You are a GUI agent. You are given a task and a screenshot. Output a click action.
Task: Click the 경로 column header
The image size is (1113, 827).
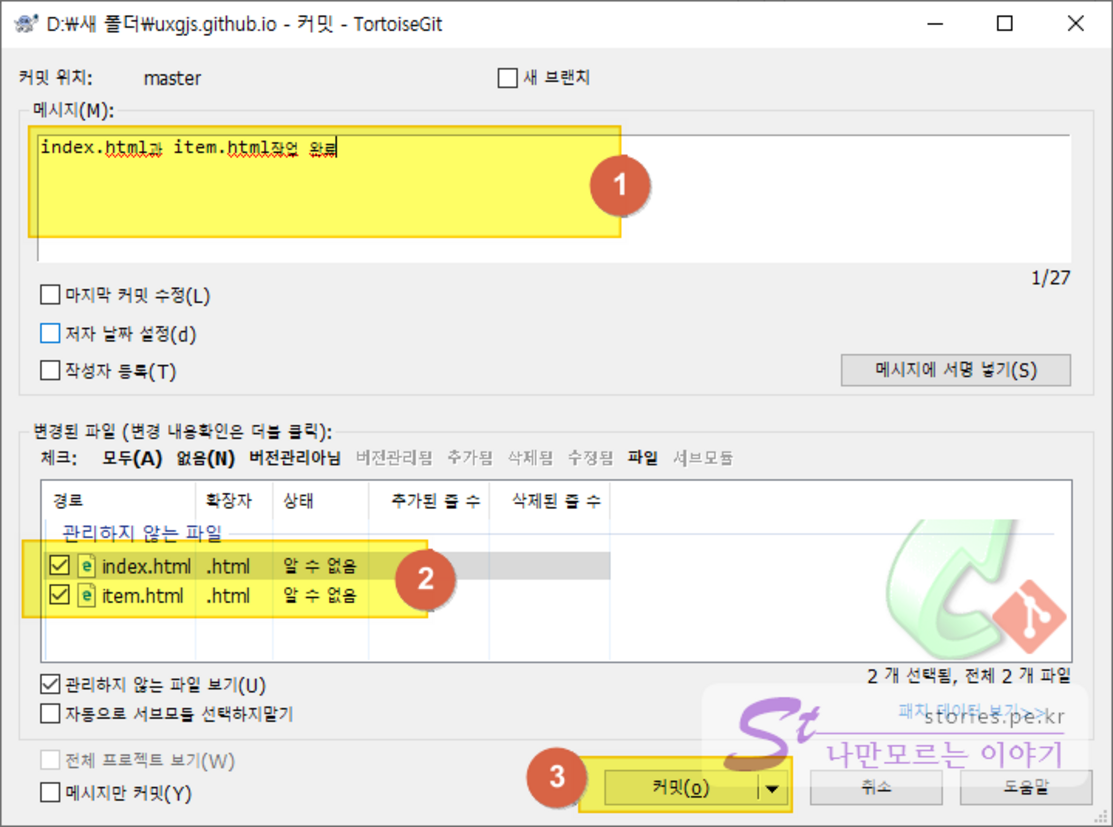tap(68, 500)
